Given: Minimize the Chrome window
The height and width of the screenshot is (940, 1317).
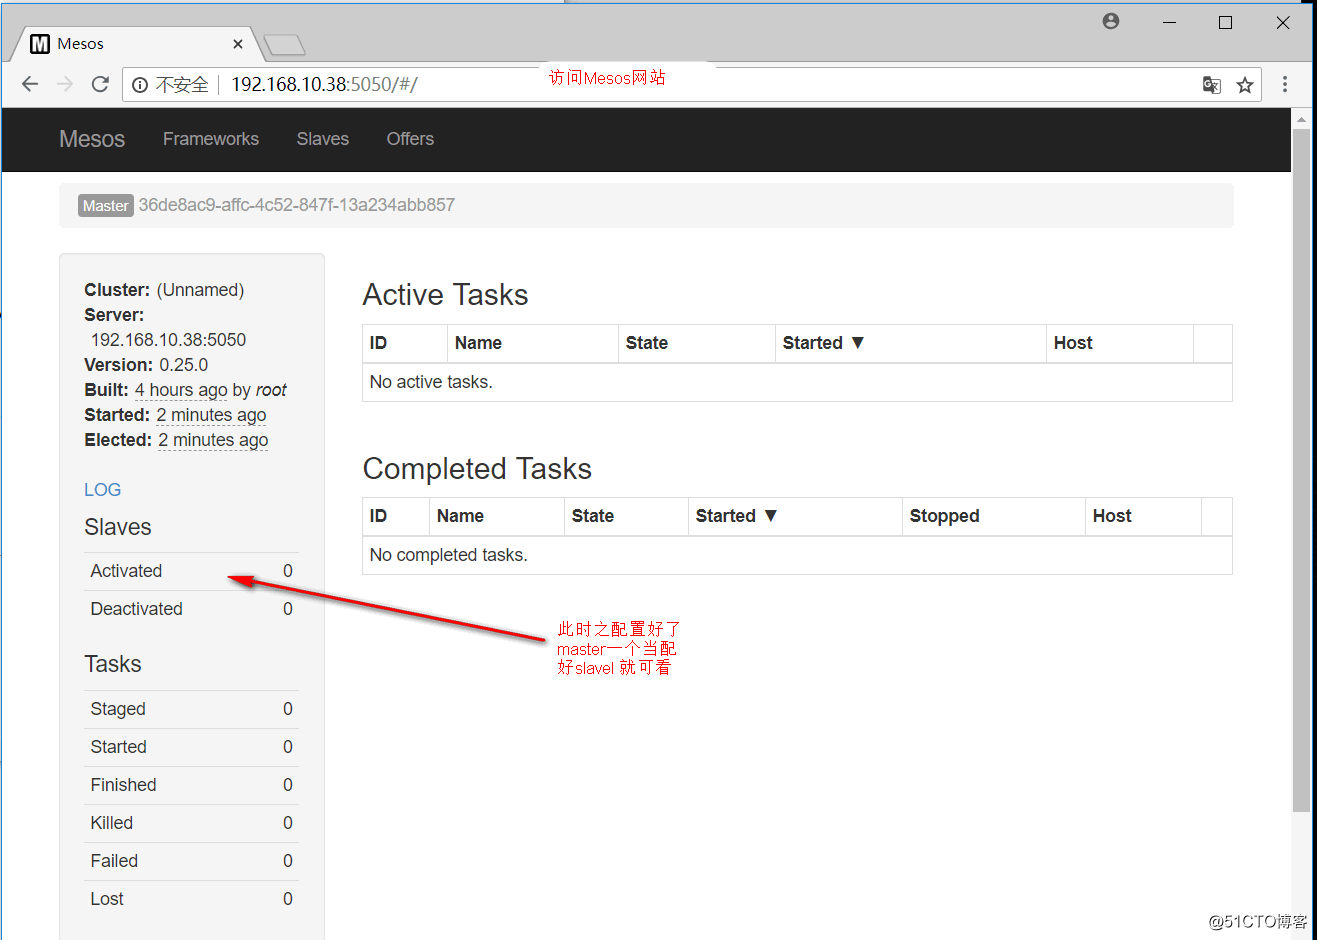Looking at the screenshot, I should point(1169,22).
